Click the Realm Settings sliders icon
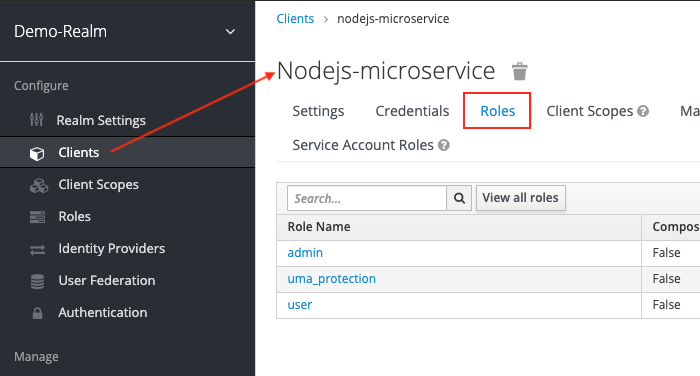 point(37,120)
